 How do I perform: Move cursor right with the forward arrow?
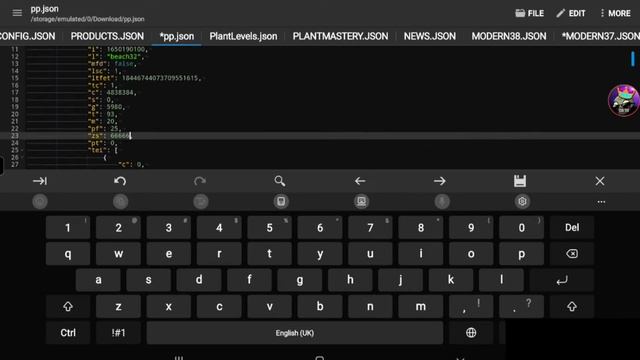(x=440, y=181)
